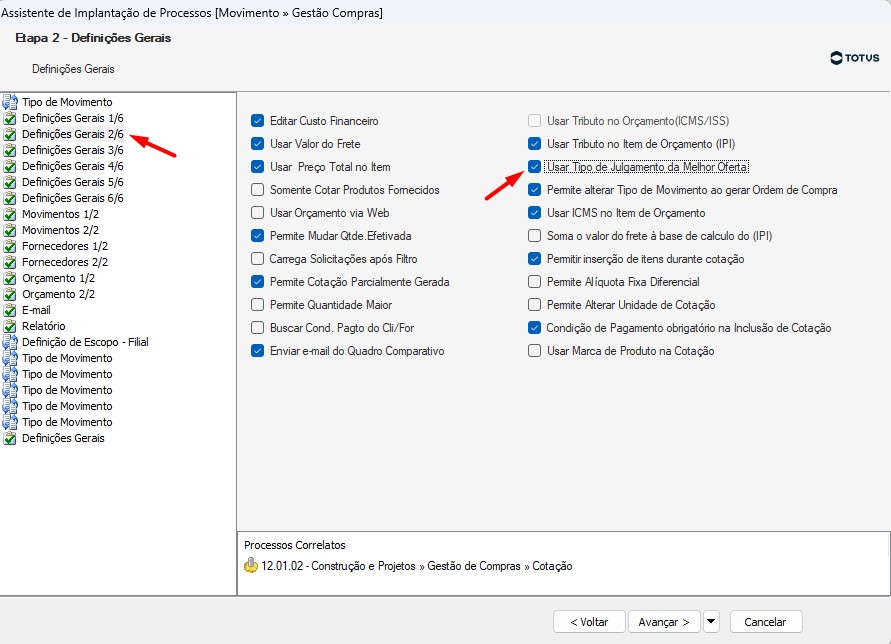Screen dimensions: 891x644
Task: Click the process icon beside 12.01.02 Cotação
Action: (x=251, y=566)
